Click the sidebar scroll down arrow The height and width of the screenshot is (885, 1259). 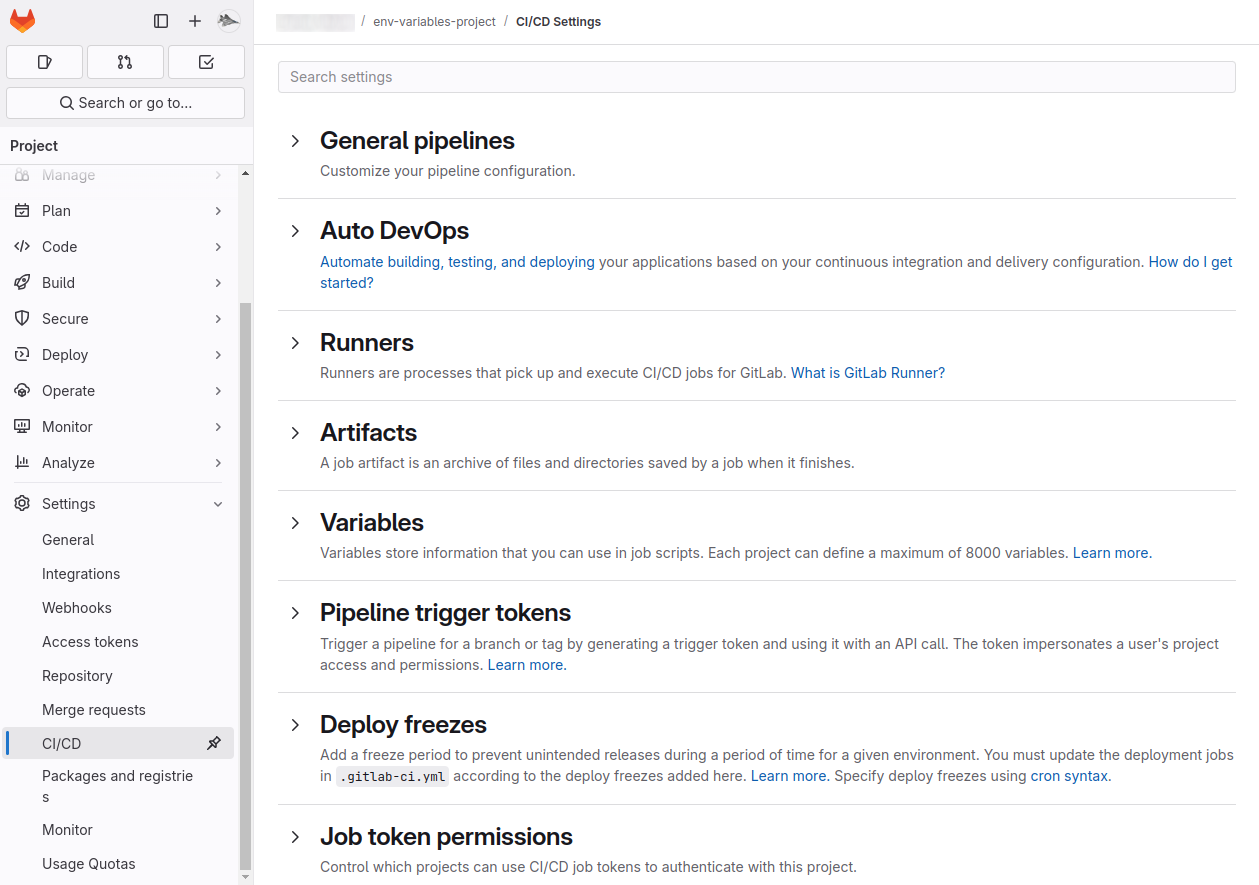click(246, 877)
